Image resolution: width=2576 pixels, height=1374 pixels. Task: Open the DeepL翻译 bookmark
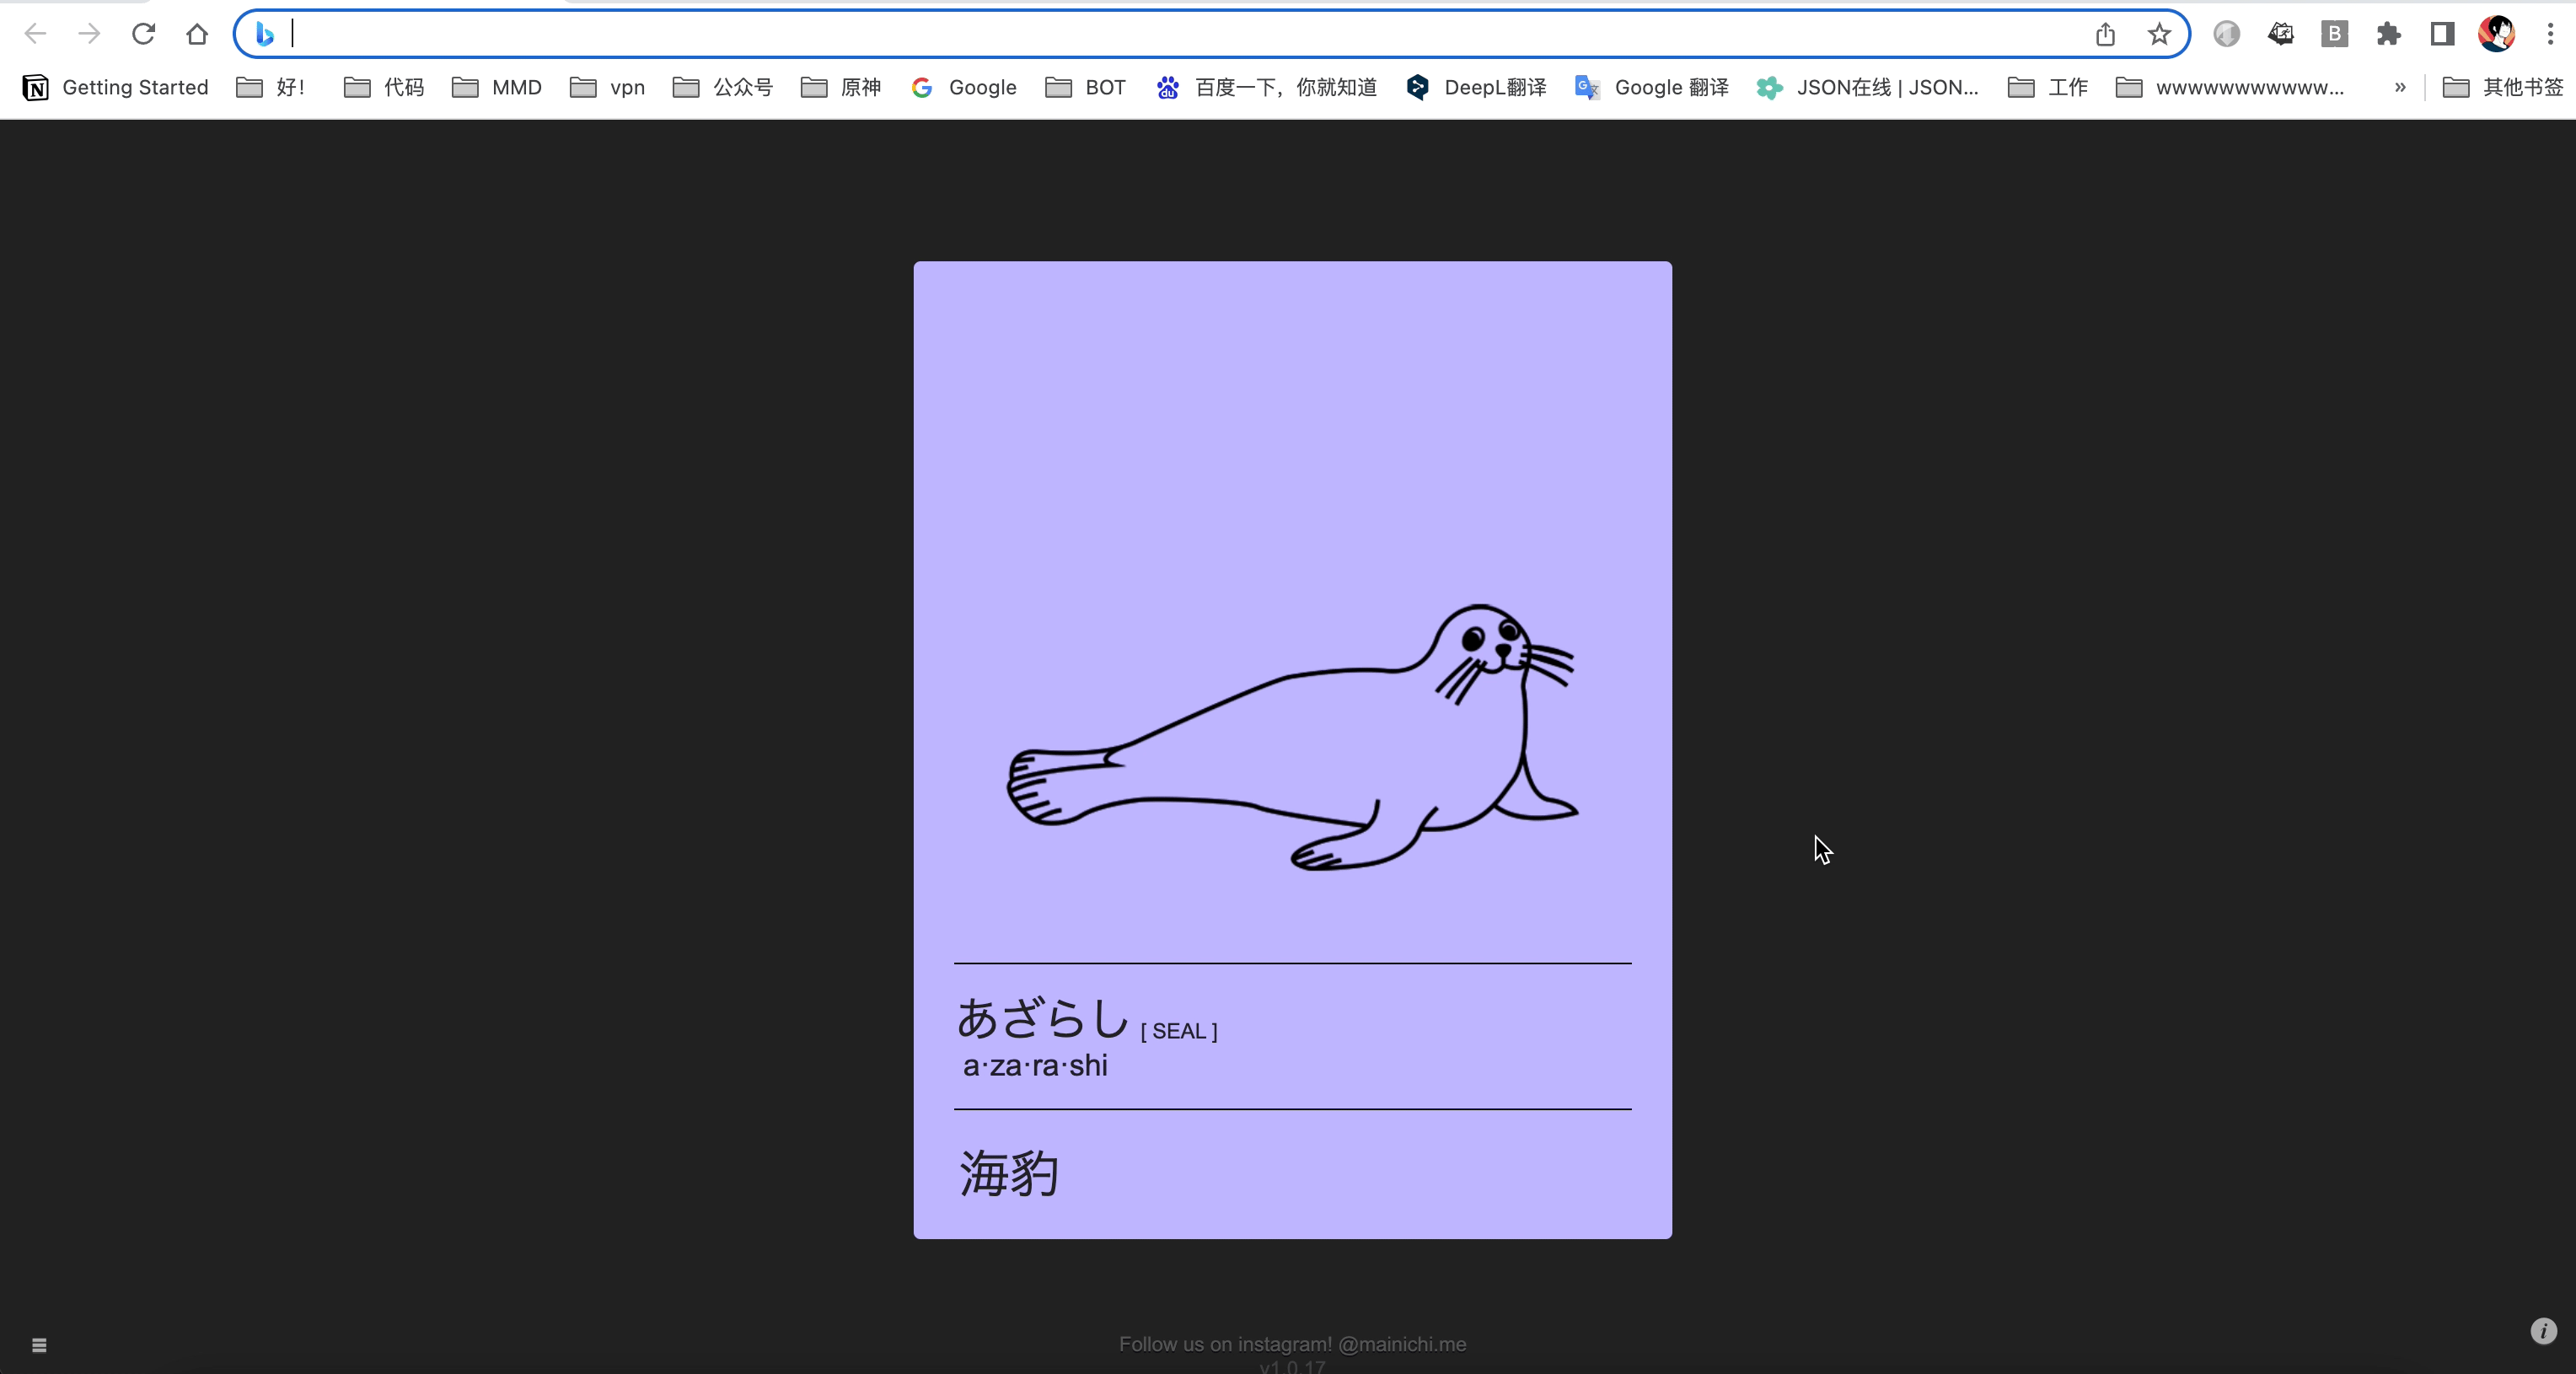[1476, 88]
